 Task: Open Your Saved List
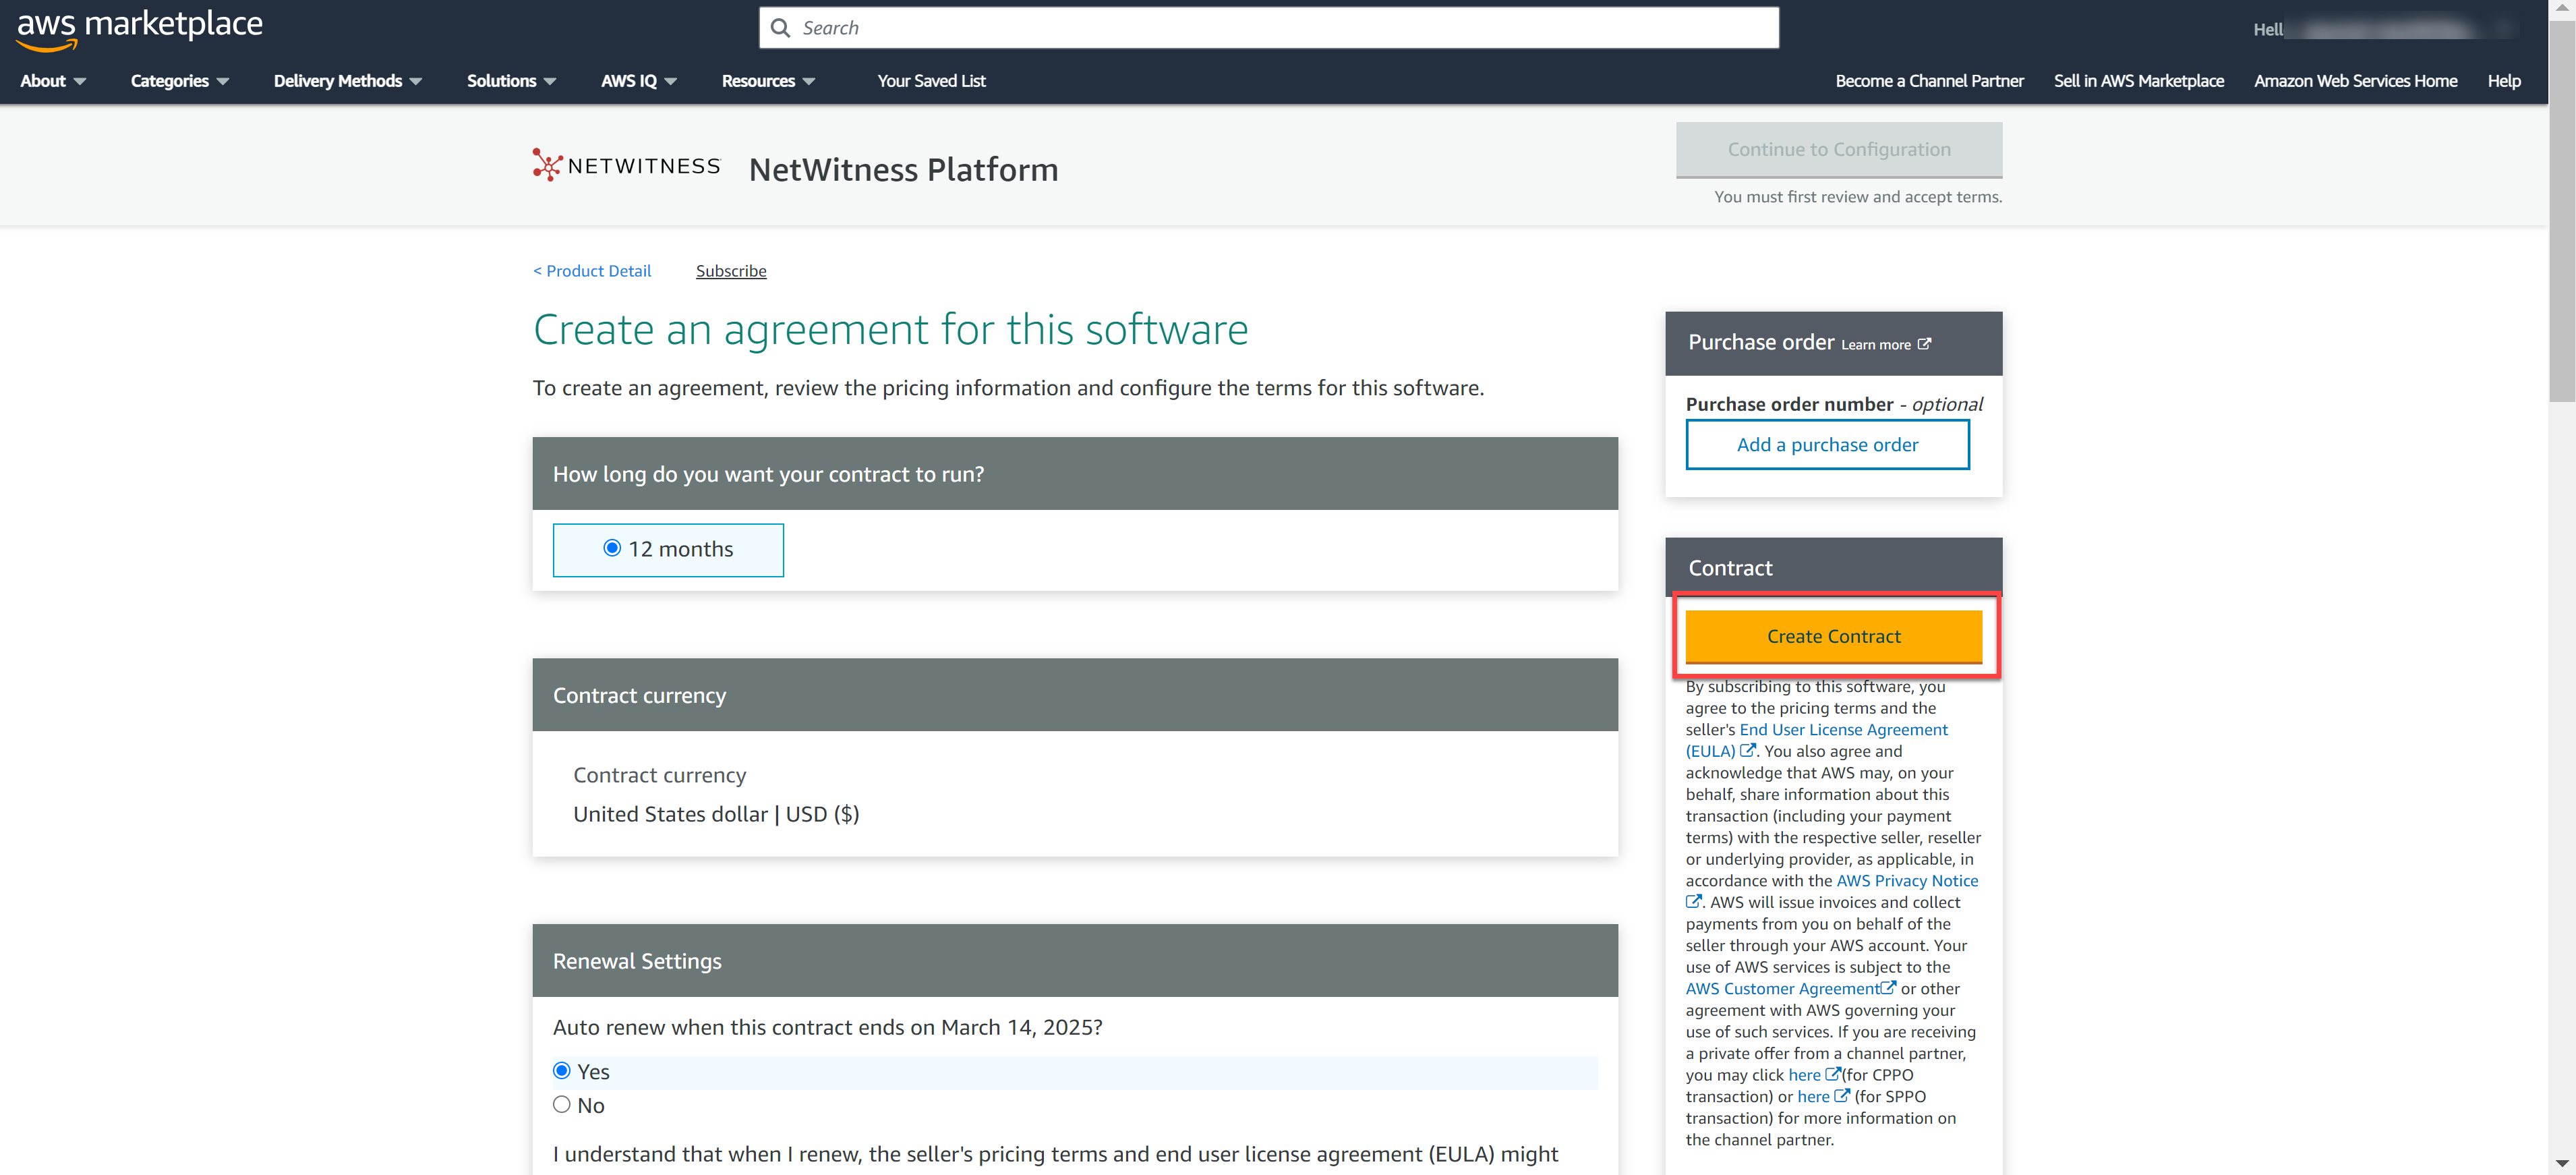(931, 81)
